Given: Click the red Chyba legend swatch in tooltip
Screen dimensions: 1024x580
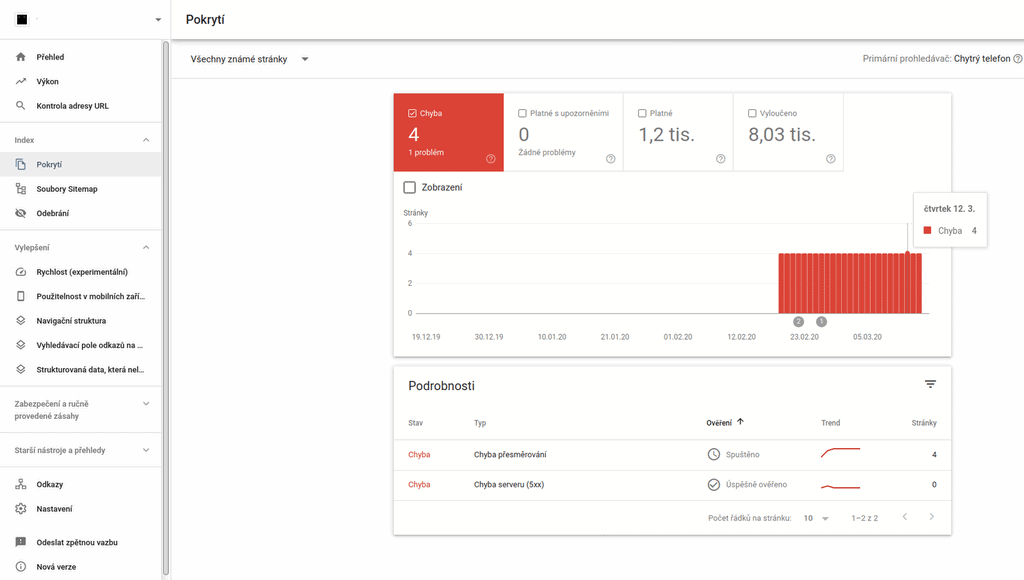Looking at the screenshot, I should pos(927,231).
